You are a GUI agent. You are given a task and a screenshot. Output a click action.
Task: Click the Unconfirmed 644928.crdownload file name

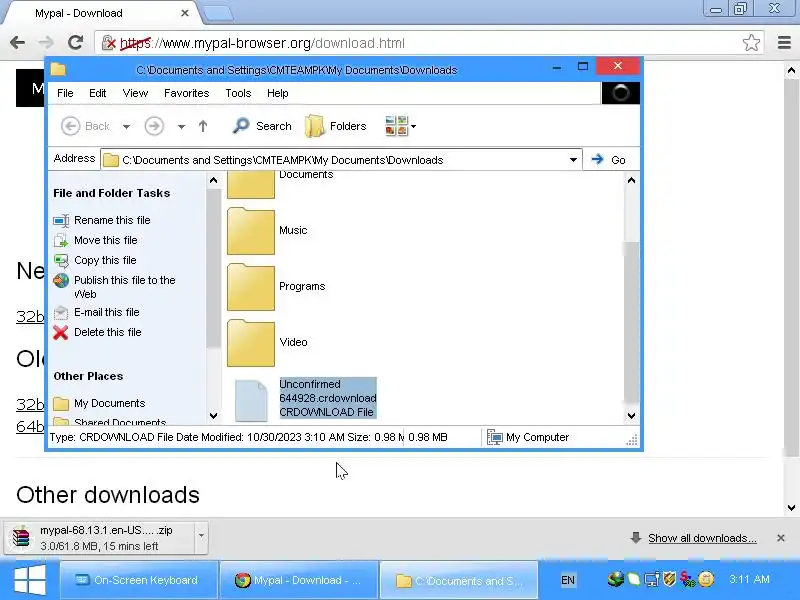[x=328, y=398]
